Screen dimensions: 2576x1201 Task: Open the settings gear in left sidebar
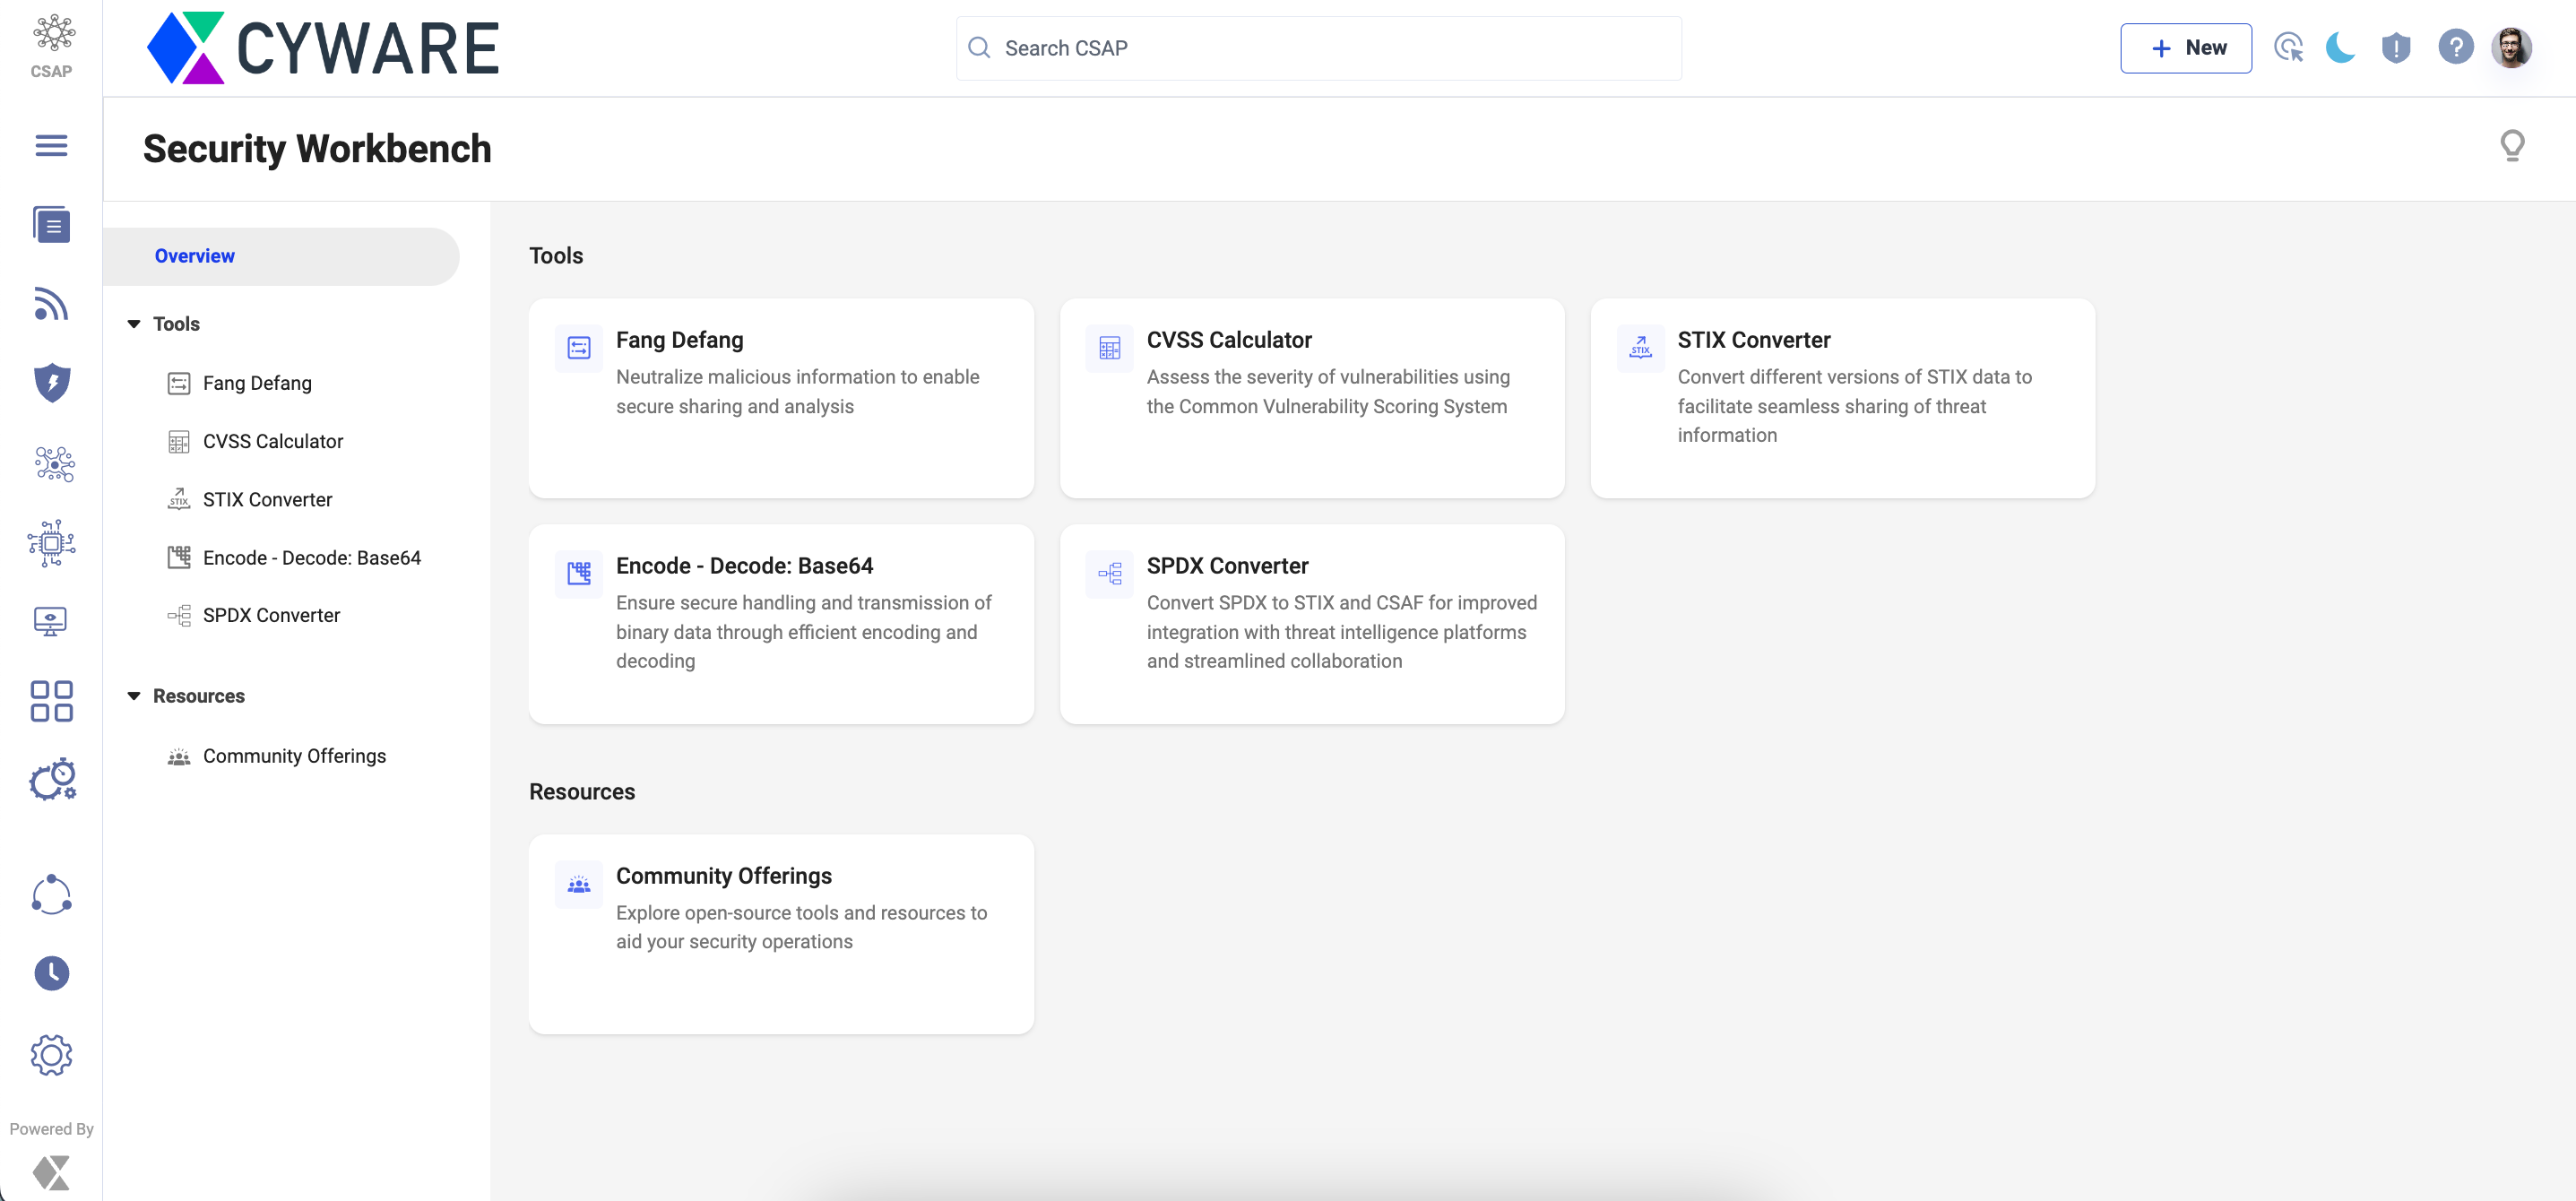pyautogui.click(x=51, y=1054)
